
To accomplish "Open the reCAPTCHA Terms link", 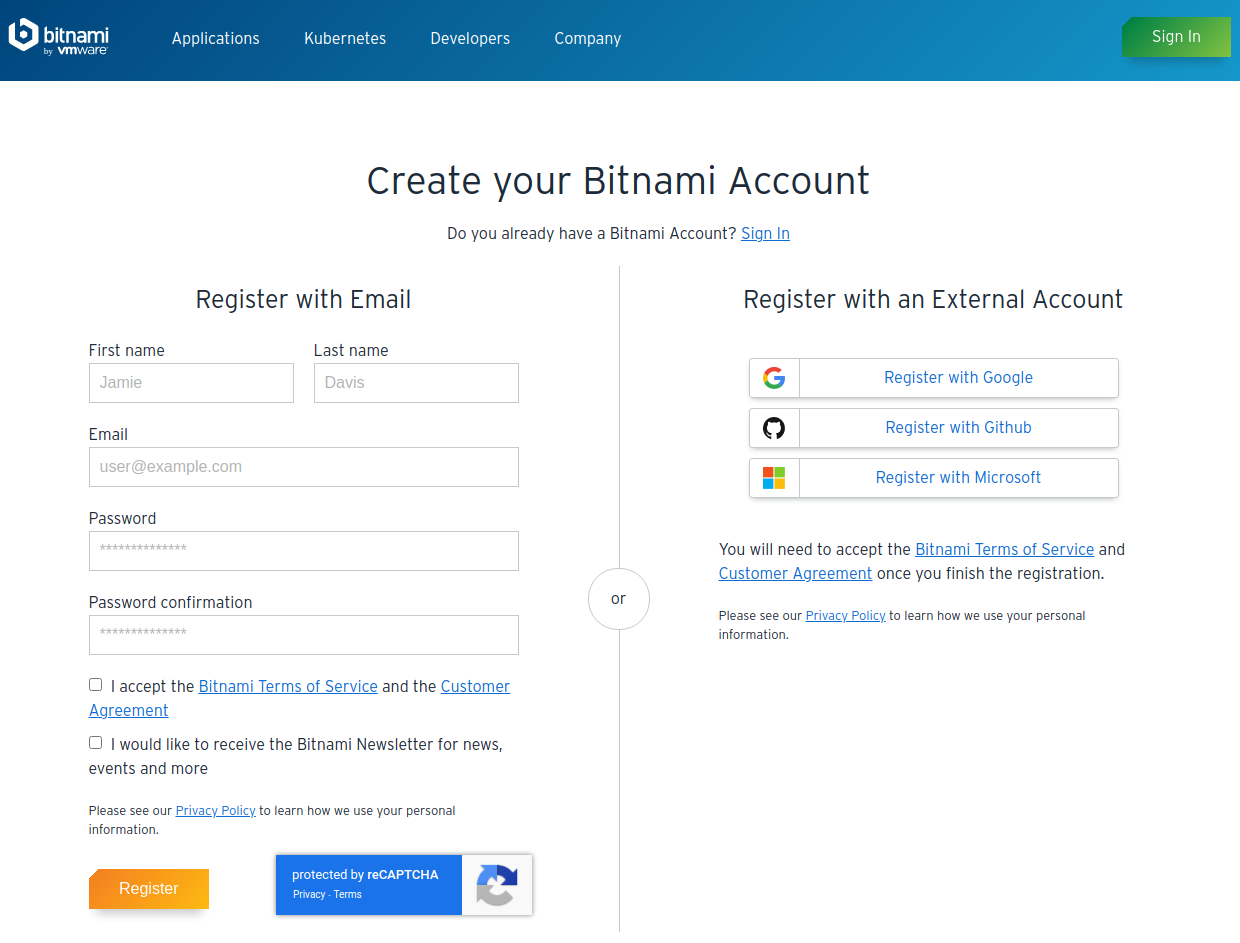I will pyautogui.click(x=348, y=894).
